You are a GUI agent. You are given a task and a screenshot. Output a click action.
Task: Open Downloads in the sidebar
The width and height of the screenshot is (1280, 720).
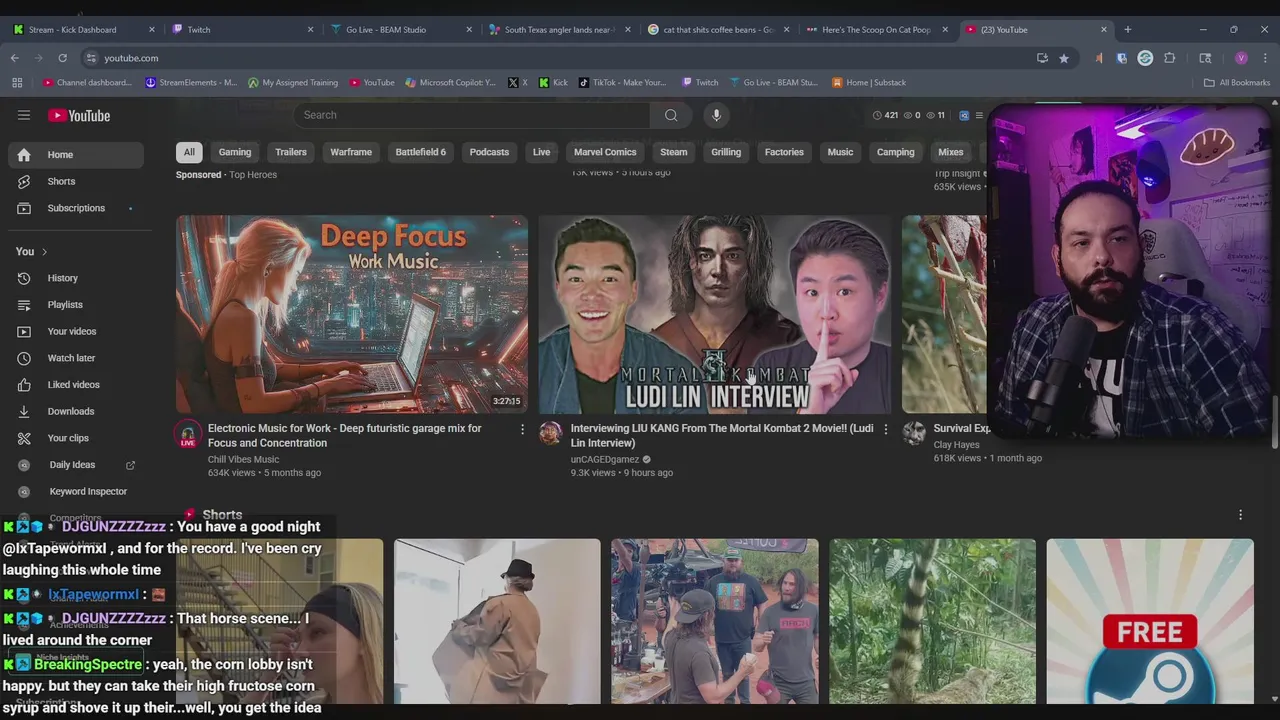76,411
